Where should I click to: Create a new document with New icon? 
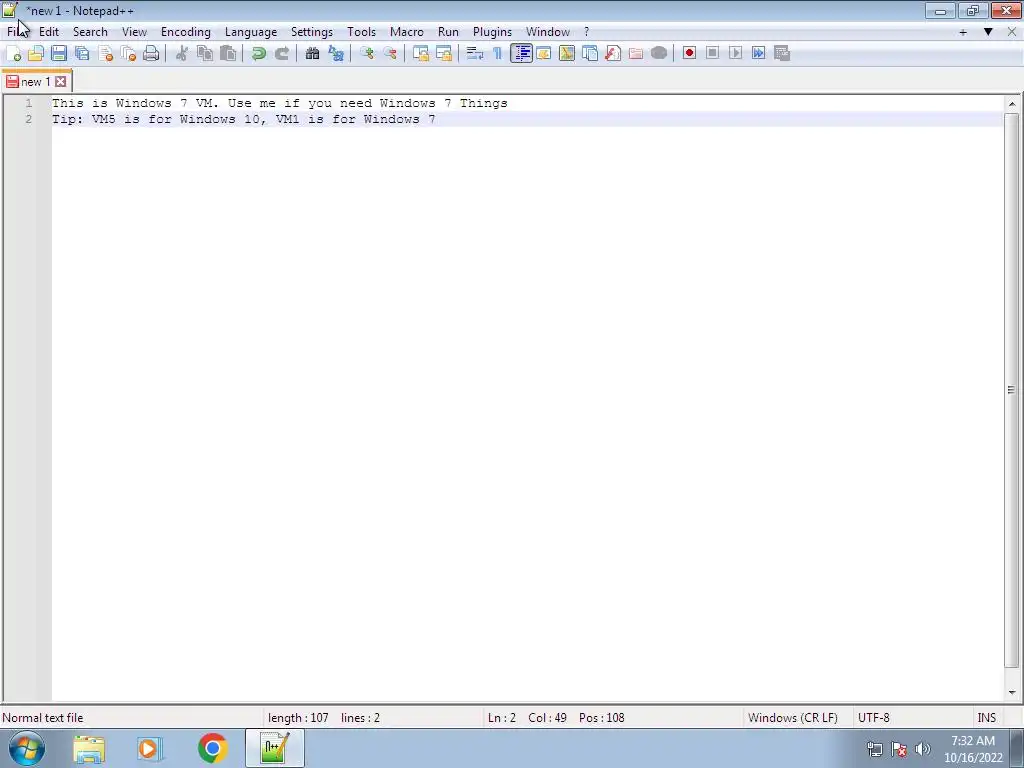pos(13,54)
